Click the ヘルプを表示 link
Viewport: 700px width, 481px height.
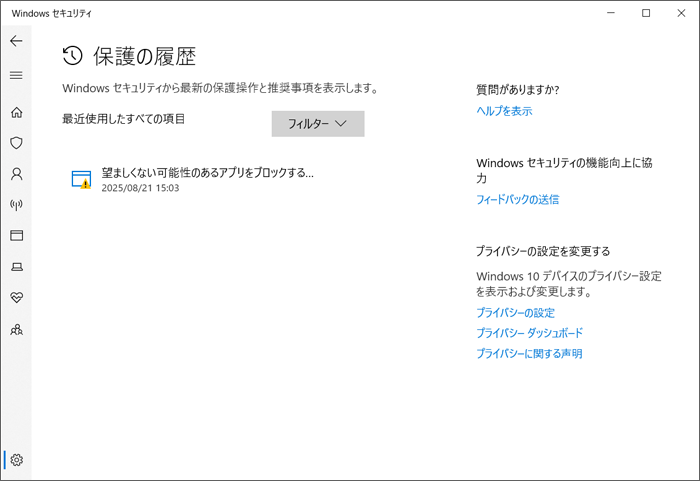[504, 111]
